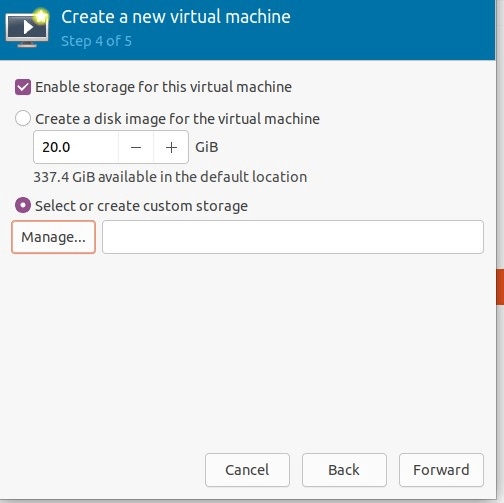Screen dimensions: 504x503
Task: Cancel the new virtual machine wizard
Action: [247, 470]
